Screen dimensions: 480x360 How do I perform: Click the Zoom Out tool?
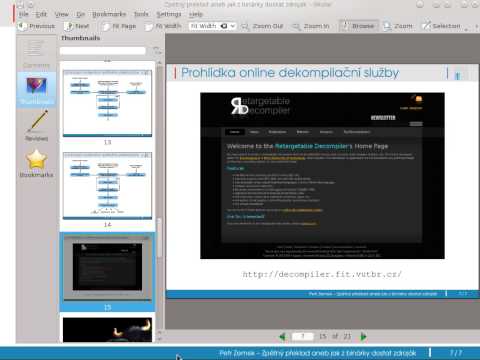tap(262, 26)
